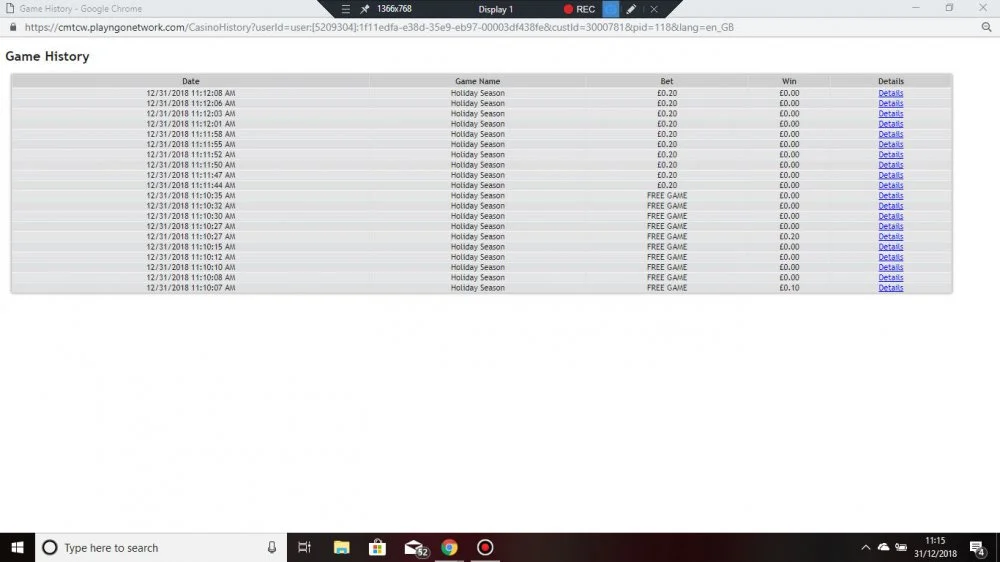Open File Explorer from taskbar

pos(341,547)
